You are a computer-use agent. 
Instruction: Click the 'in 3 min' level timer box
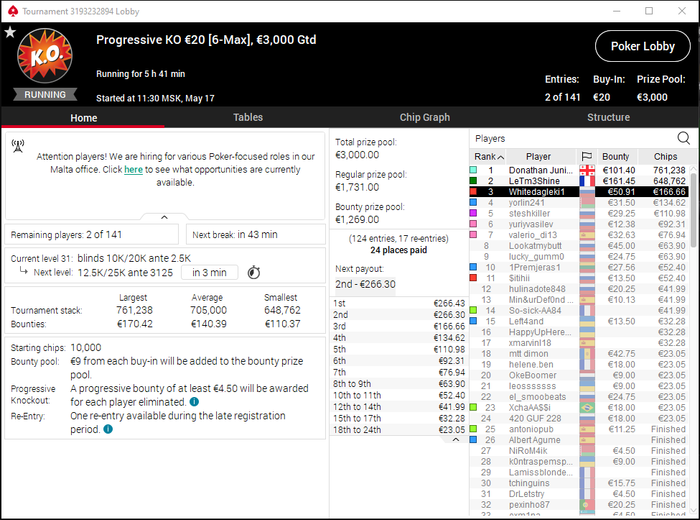pos(209,272)
